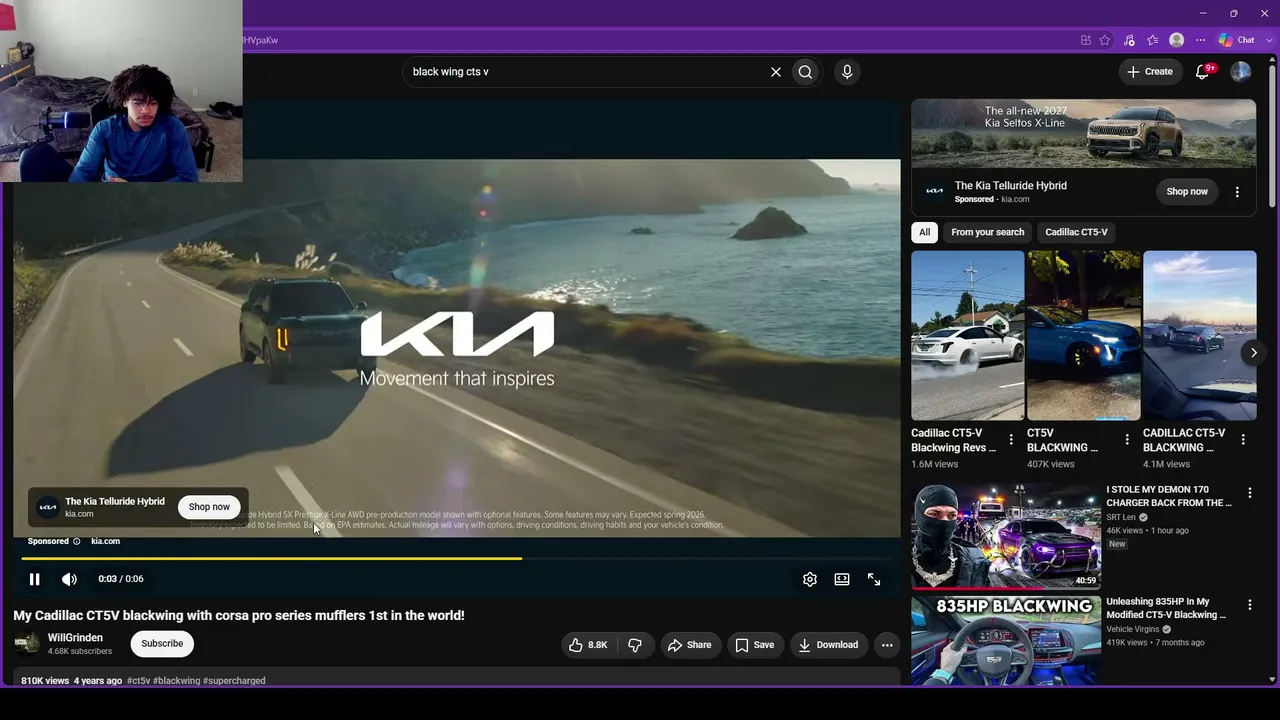The image size is (1280, 720).
Task: Click the #ct5v hashtag
Action: 139,681
